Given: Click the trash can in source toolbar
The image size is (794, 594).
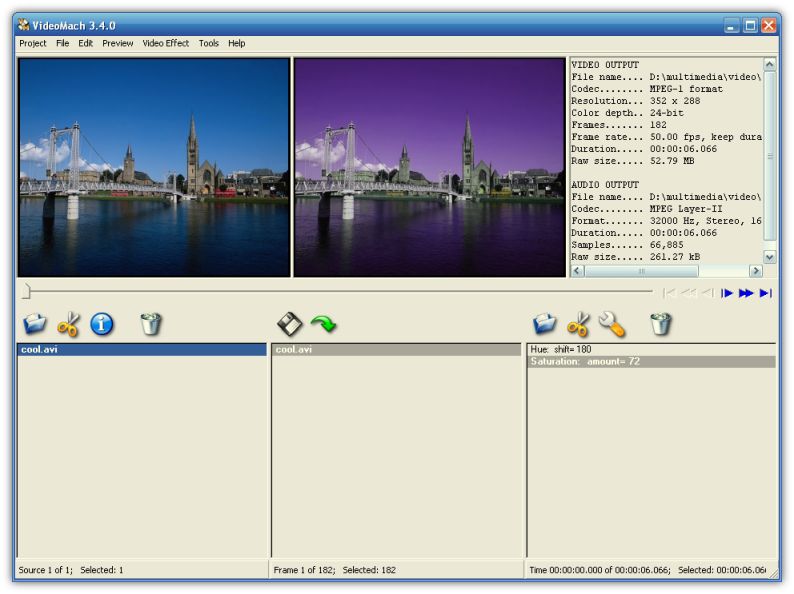Looking at the screenshot, I should 150,324.
